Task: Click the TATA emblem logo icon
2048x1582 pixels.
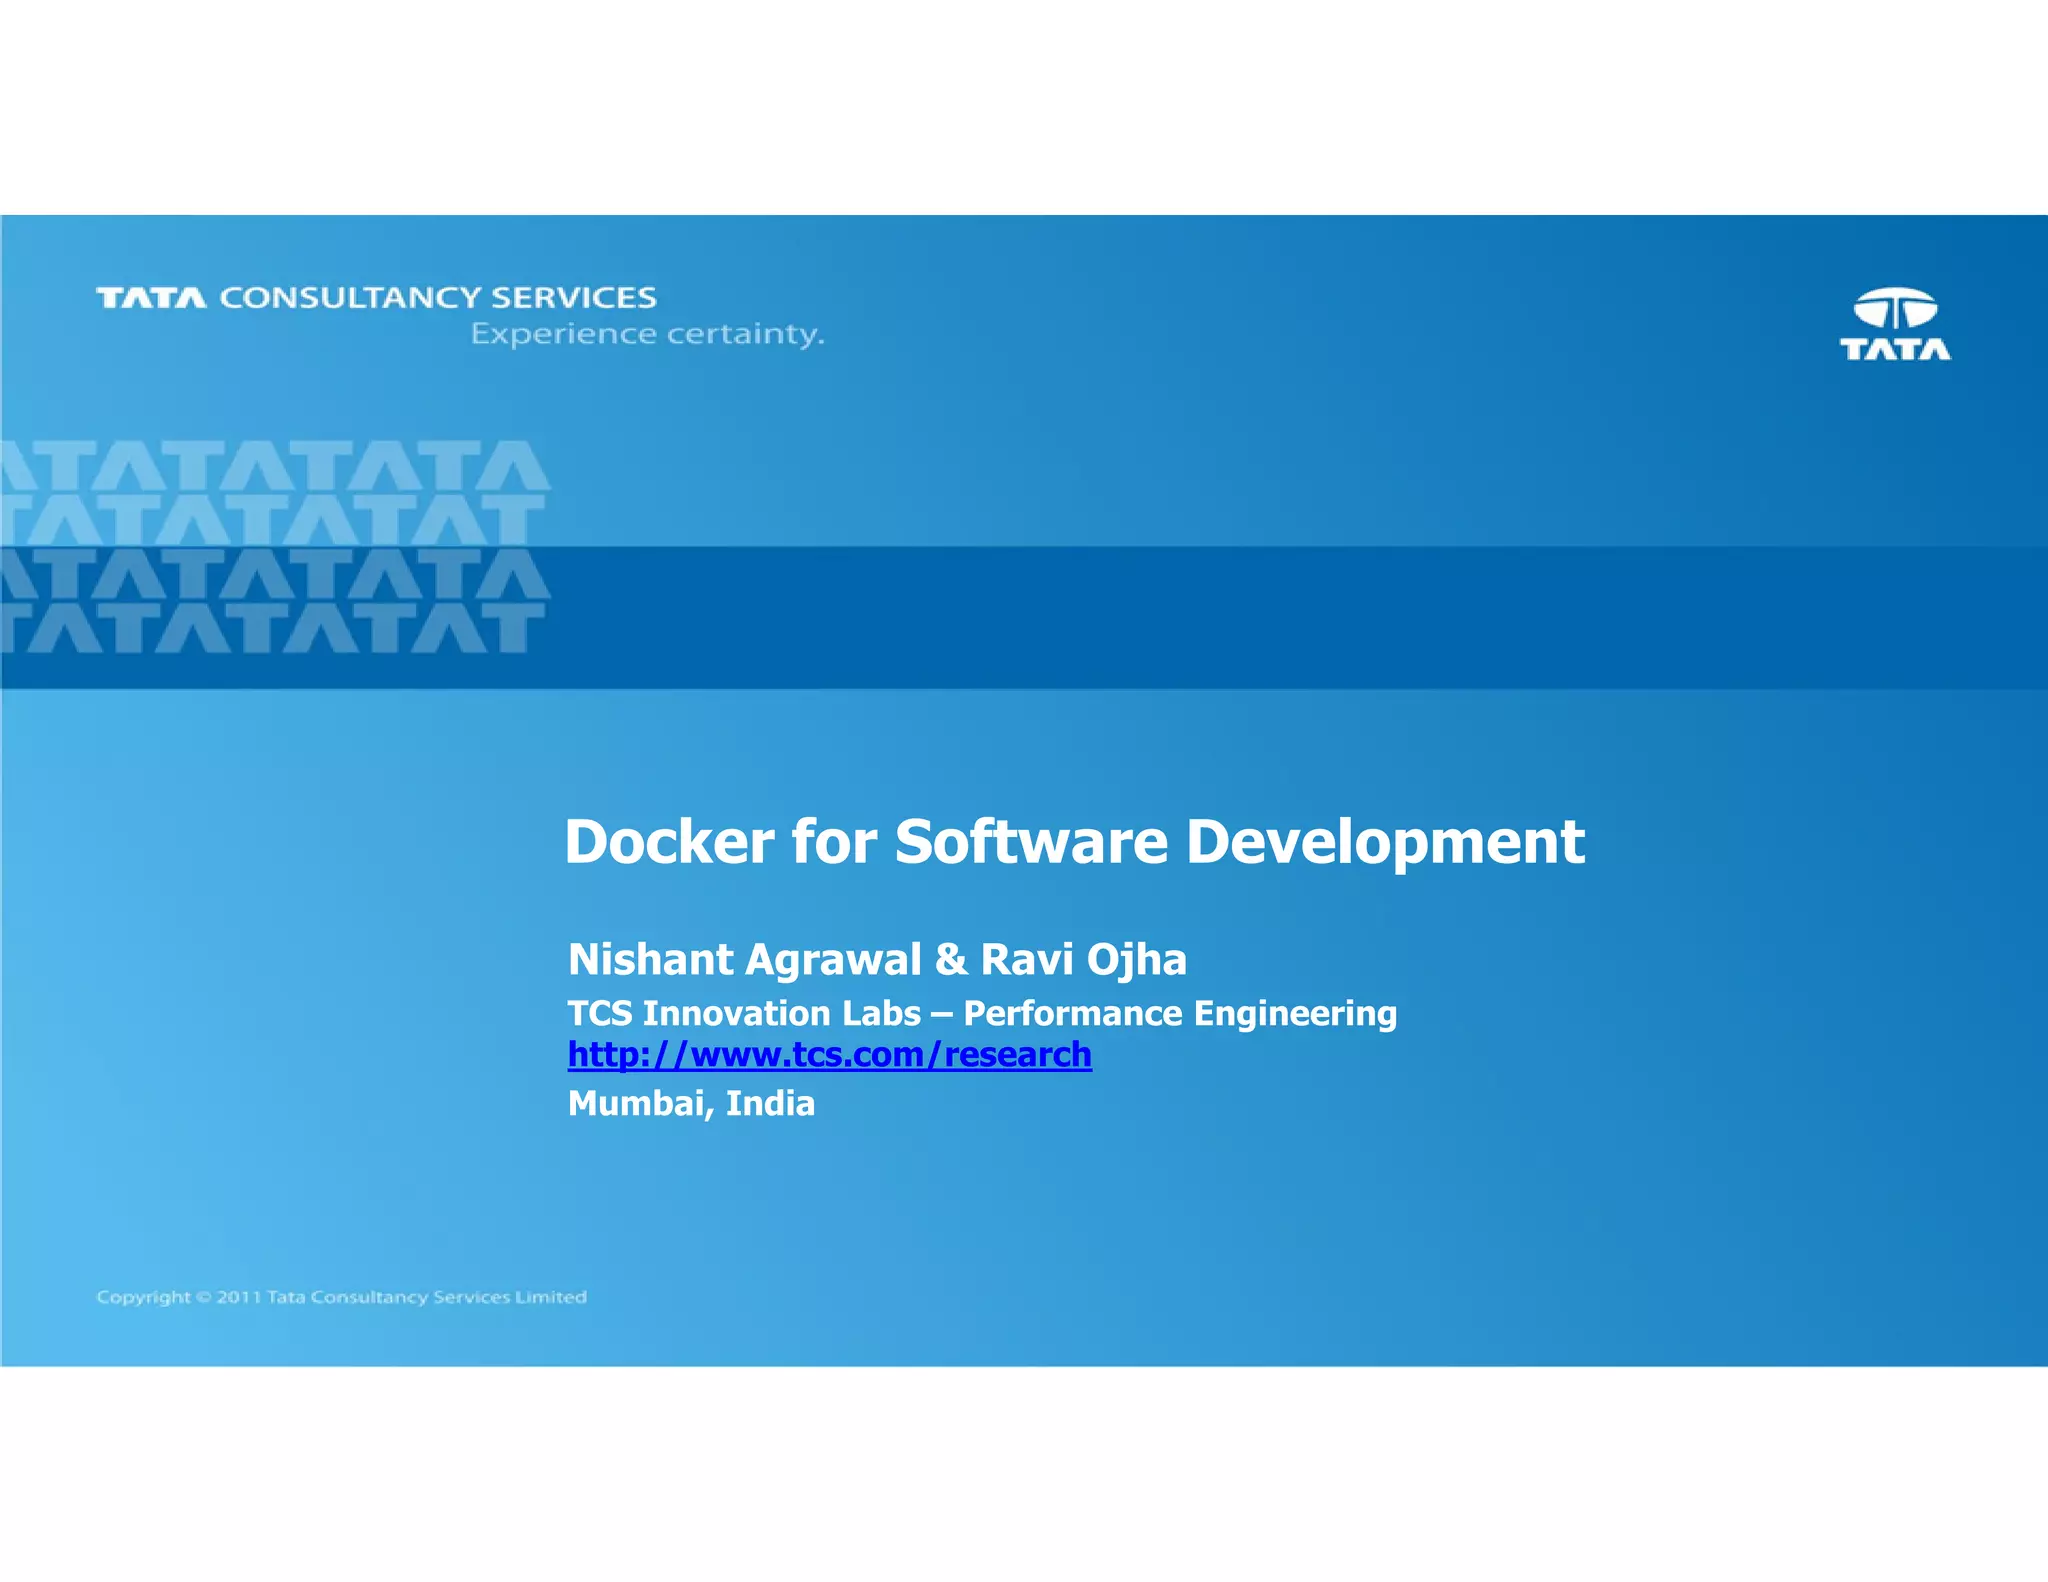Action: [x=1895, y=309]
